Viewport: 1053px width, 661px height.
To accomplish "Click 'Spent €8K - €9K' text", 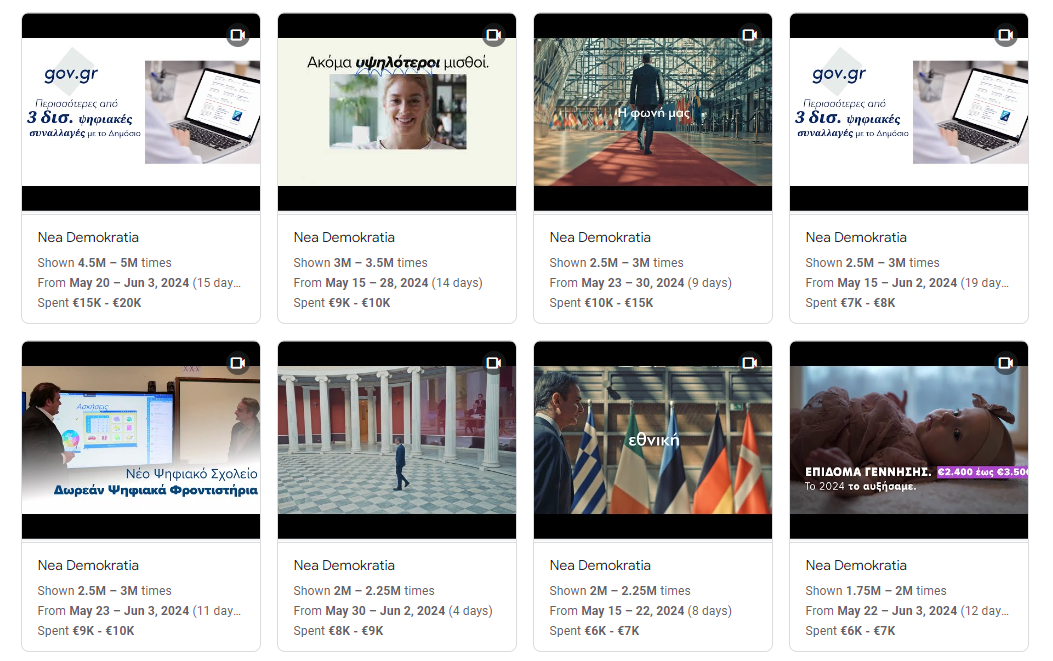I will (338, 631).
